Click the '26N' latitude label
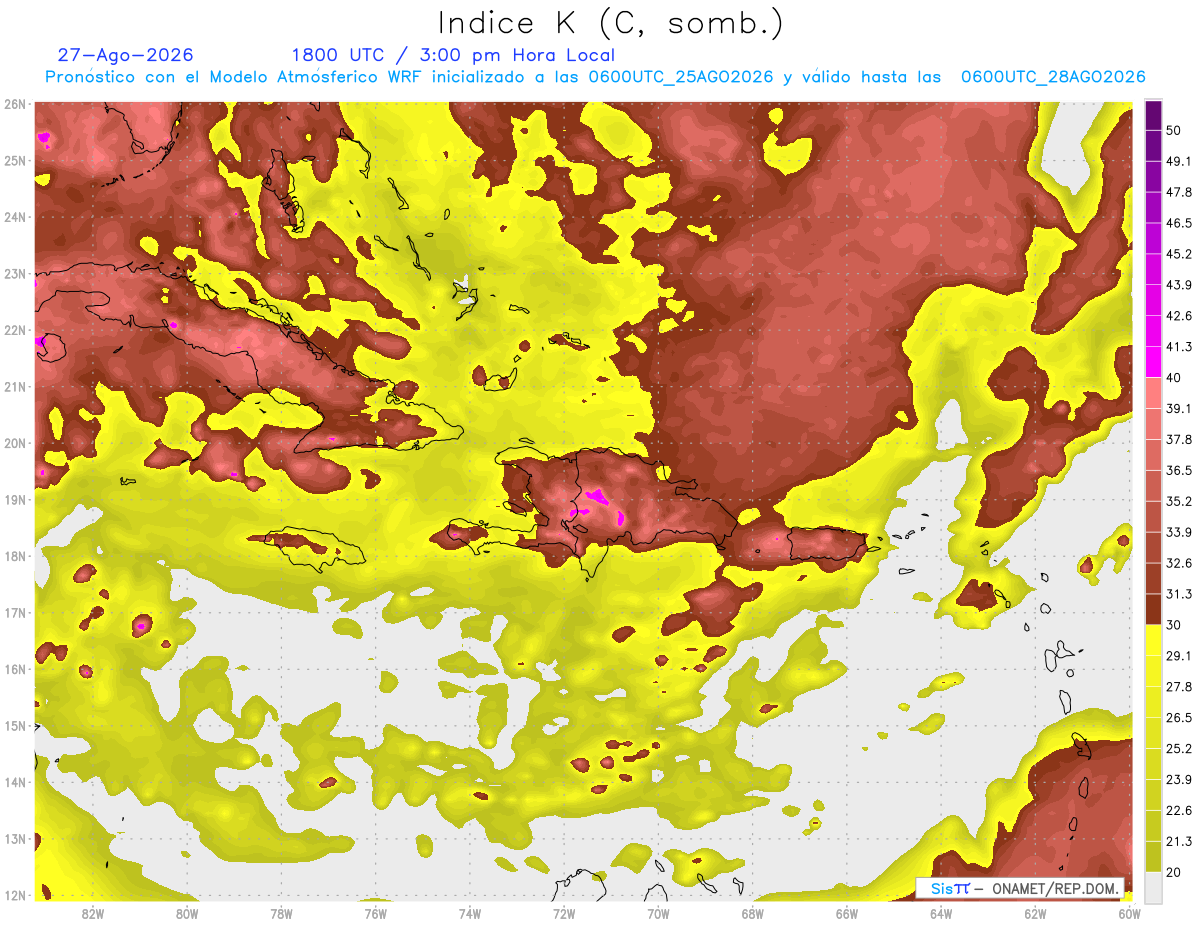 (x=15, y=104)
